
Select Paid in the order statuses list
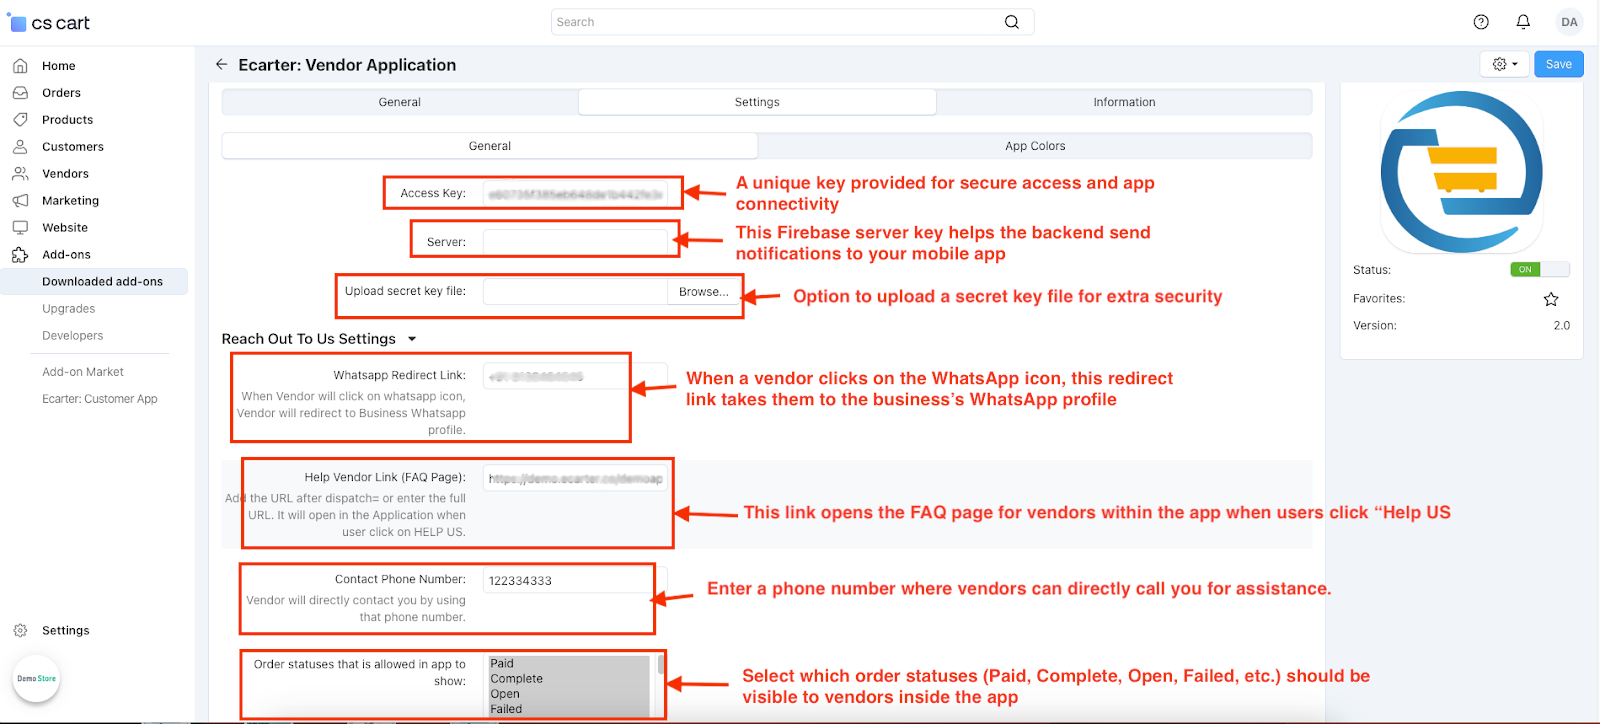pos(502,664)
